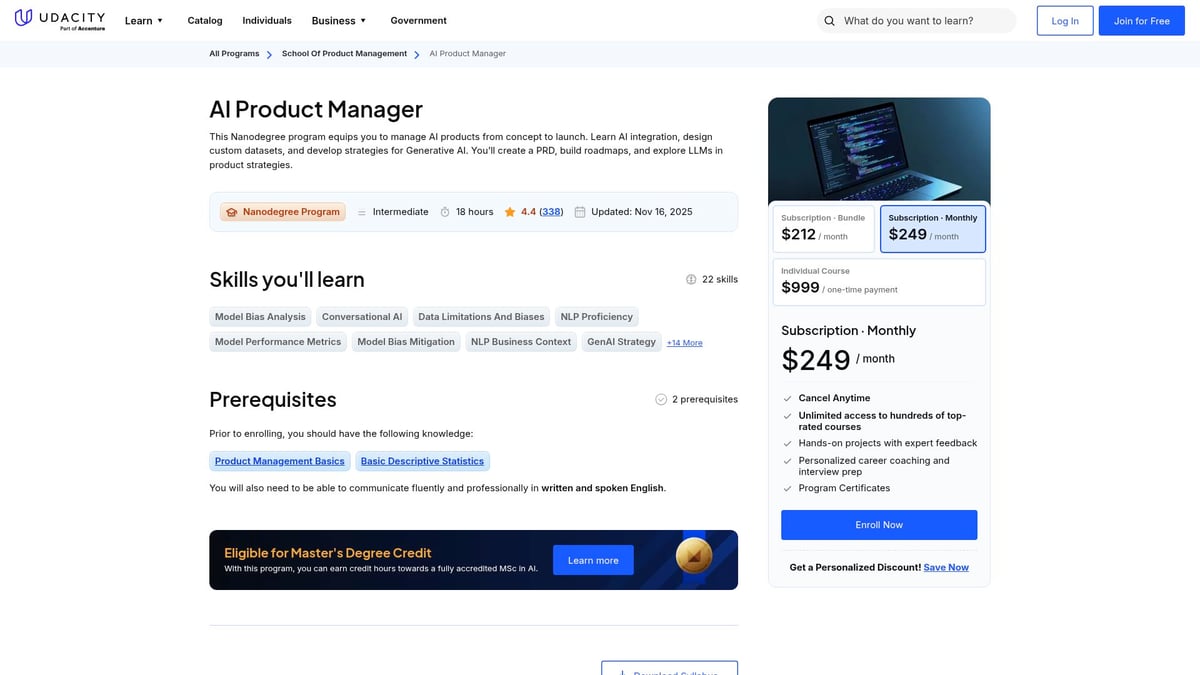Viewport: 1200px width, 675px height.
Task: Click the Nanodegree Program badge
Action: (283, 212)
